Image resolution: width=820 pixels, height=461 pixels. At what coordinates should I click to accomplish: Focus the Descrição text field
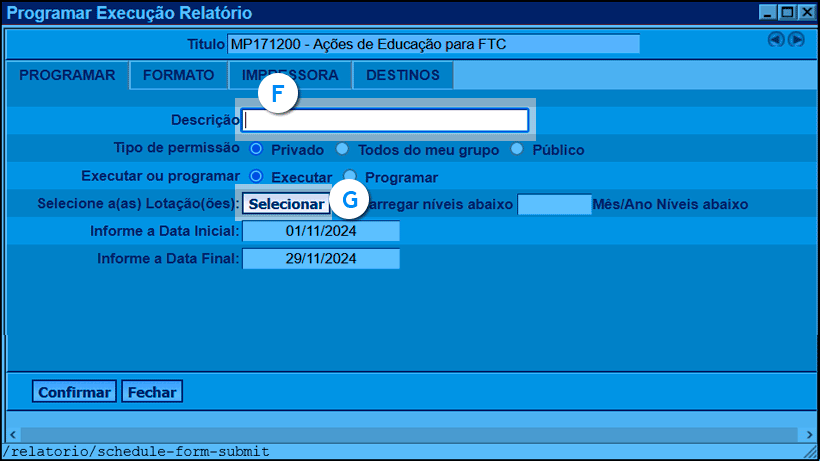pyautogui.click(x=385, y=120)
